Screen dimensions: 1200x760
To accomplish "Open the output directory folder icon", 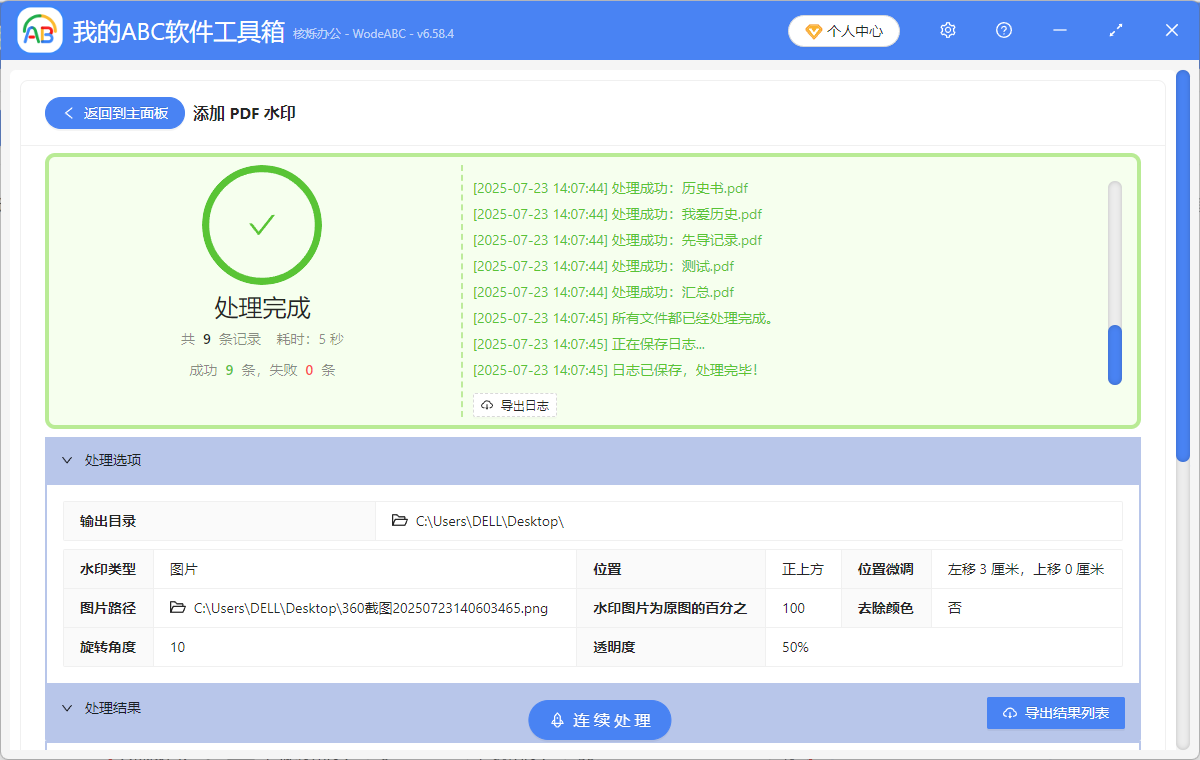I will pyautogui.click(x=400, y=521).
